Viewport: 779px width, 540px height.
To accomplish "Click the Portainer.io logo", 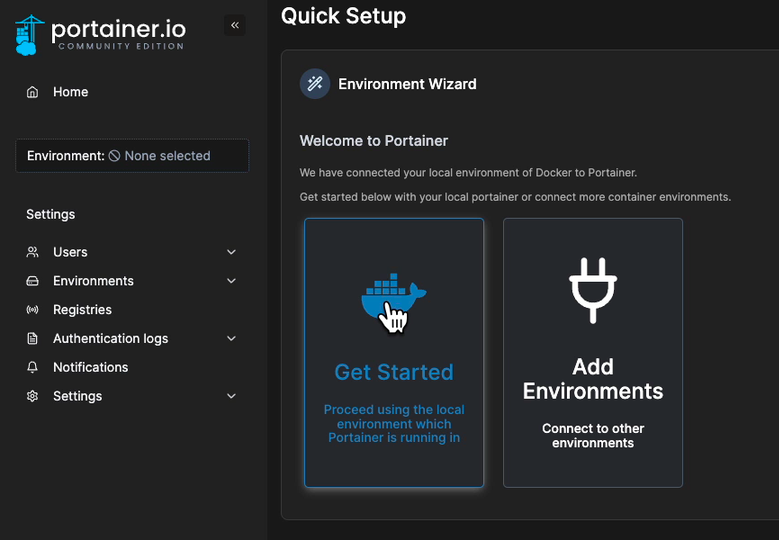I will [x=100, y=33].
